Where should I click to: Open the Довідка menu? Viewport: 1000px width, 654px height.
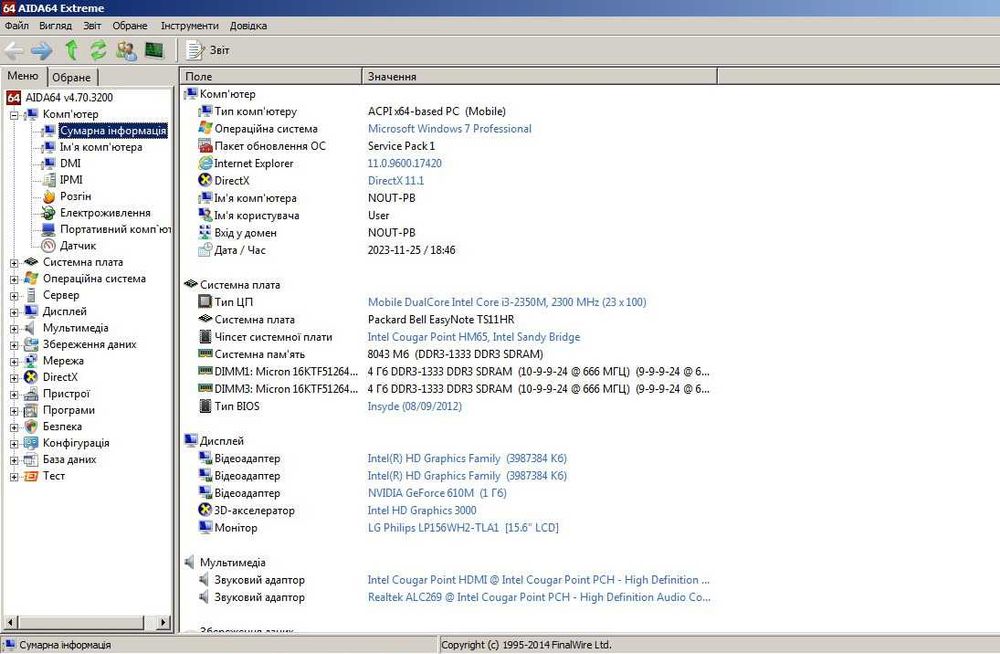(x=248, y=26)
